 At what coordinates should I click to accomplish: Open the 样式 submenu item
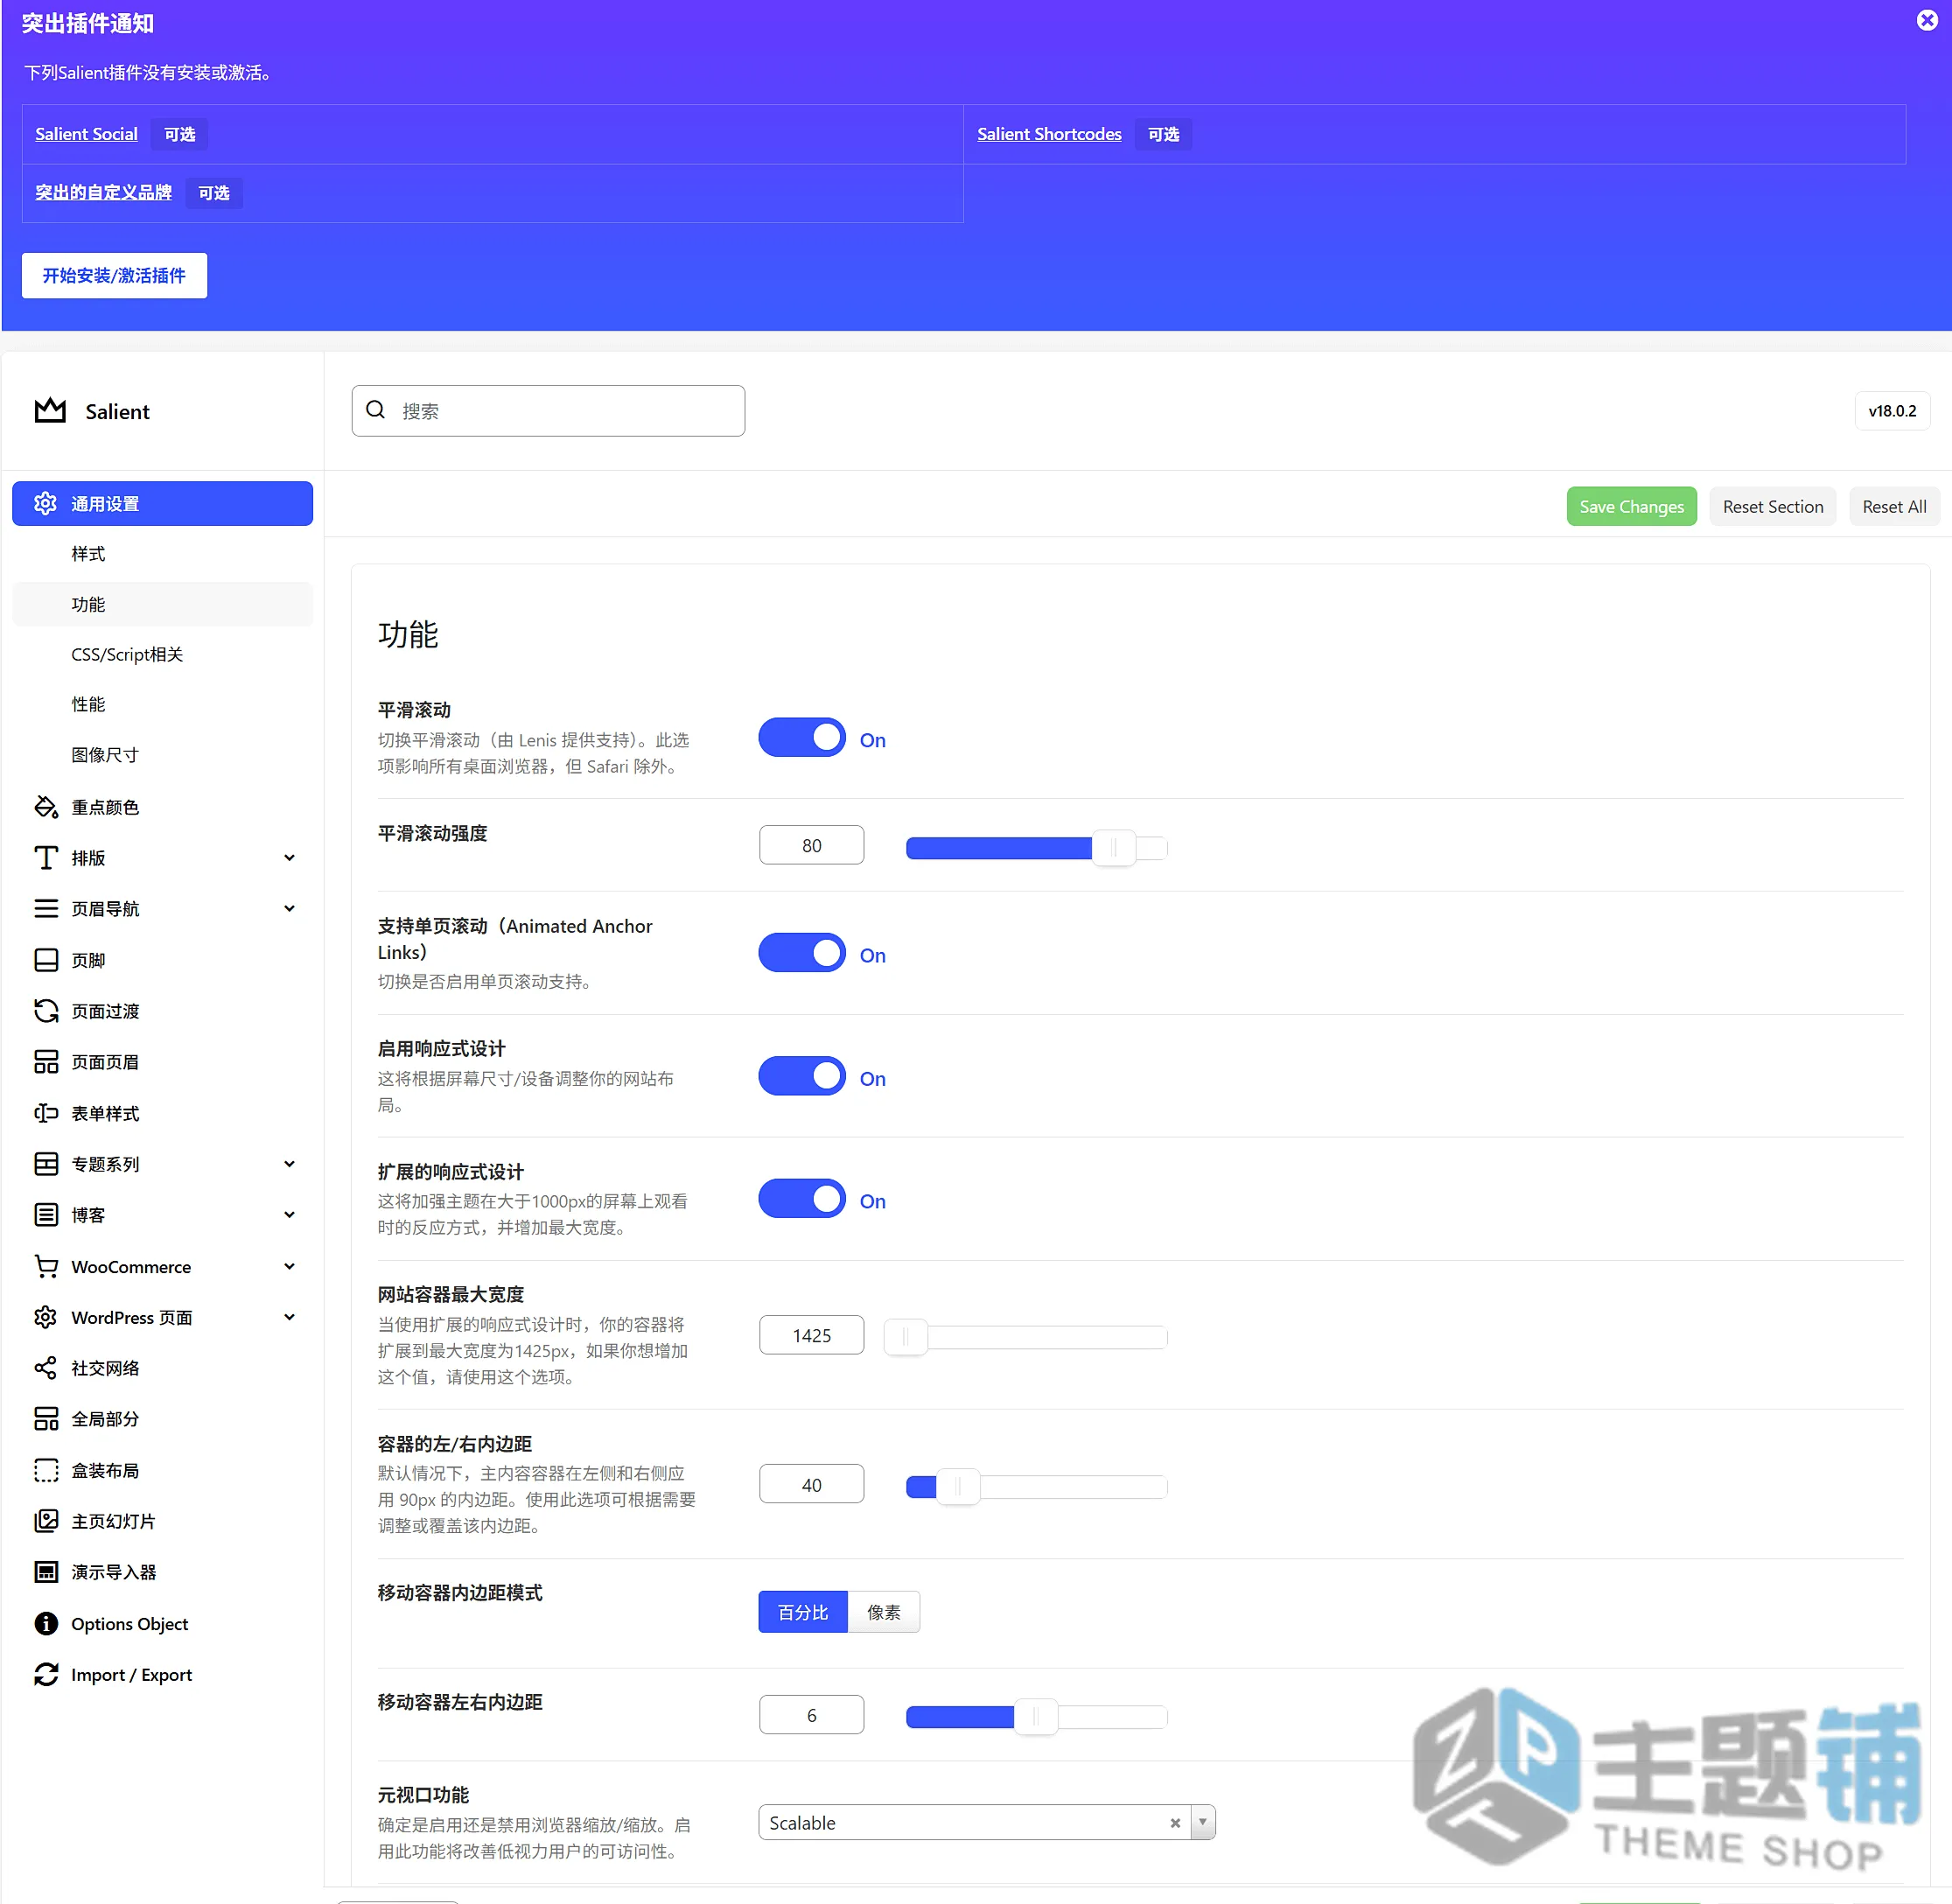[x=162, y=554]
